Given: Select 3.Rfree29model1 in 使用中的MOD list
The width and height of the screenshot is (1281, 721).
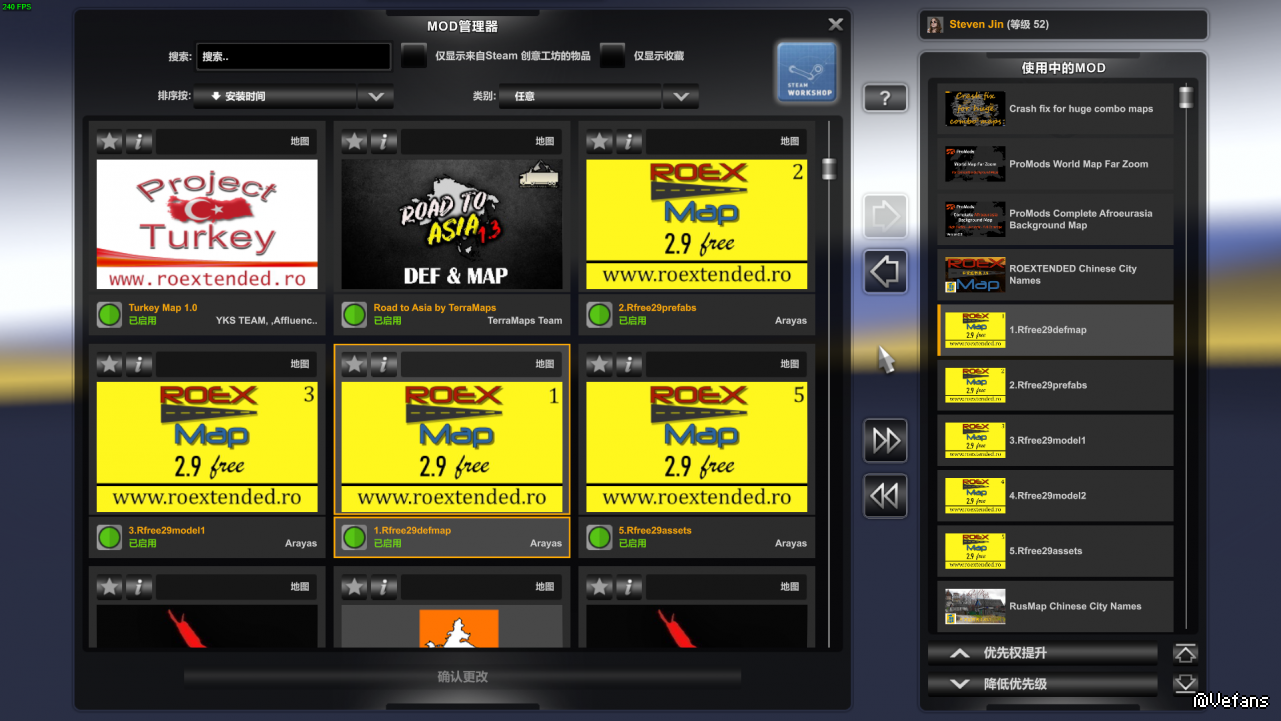Looking at the screenshot, I should 1055,440.
